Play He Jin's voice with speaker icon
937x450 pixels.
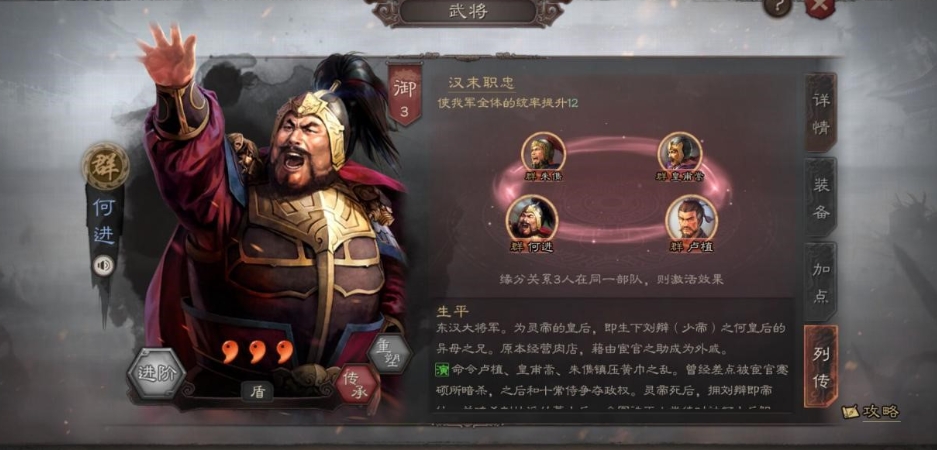coord(104,265)
